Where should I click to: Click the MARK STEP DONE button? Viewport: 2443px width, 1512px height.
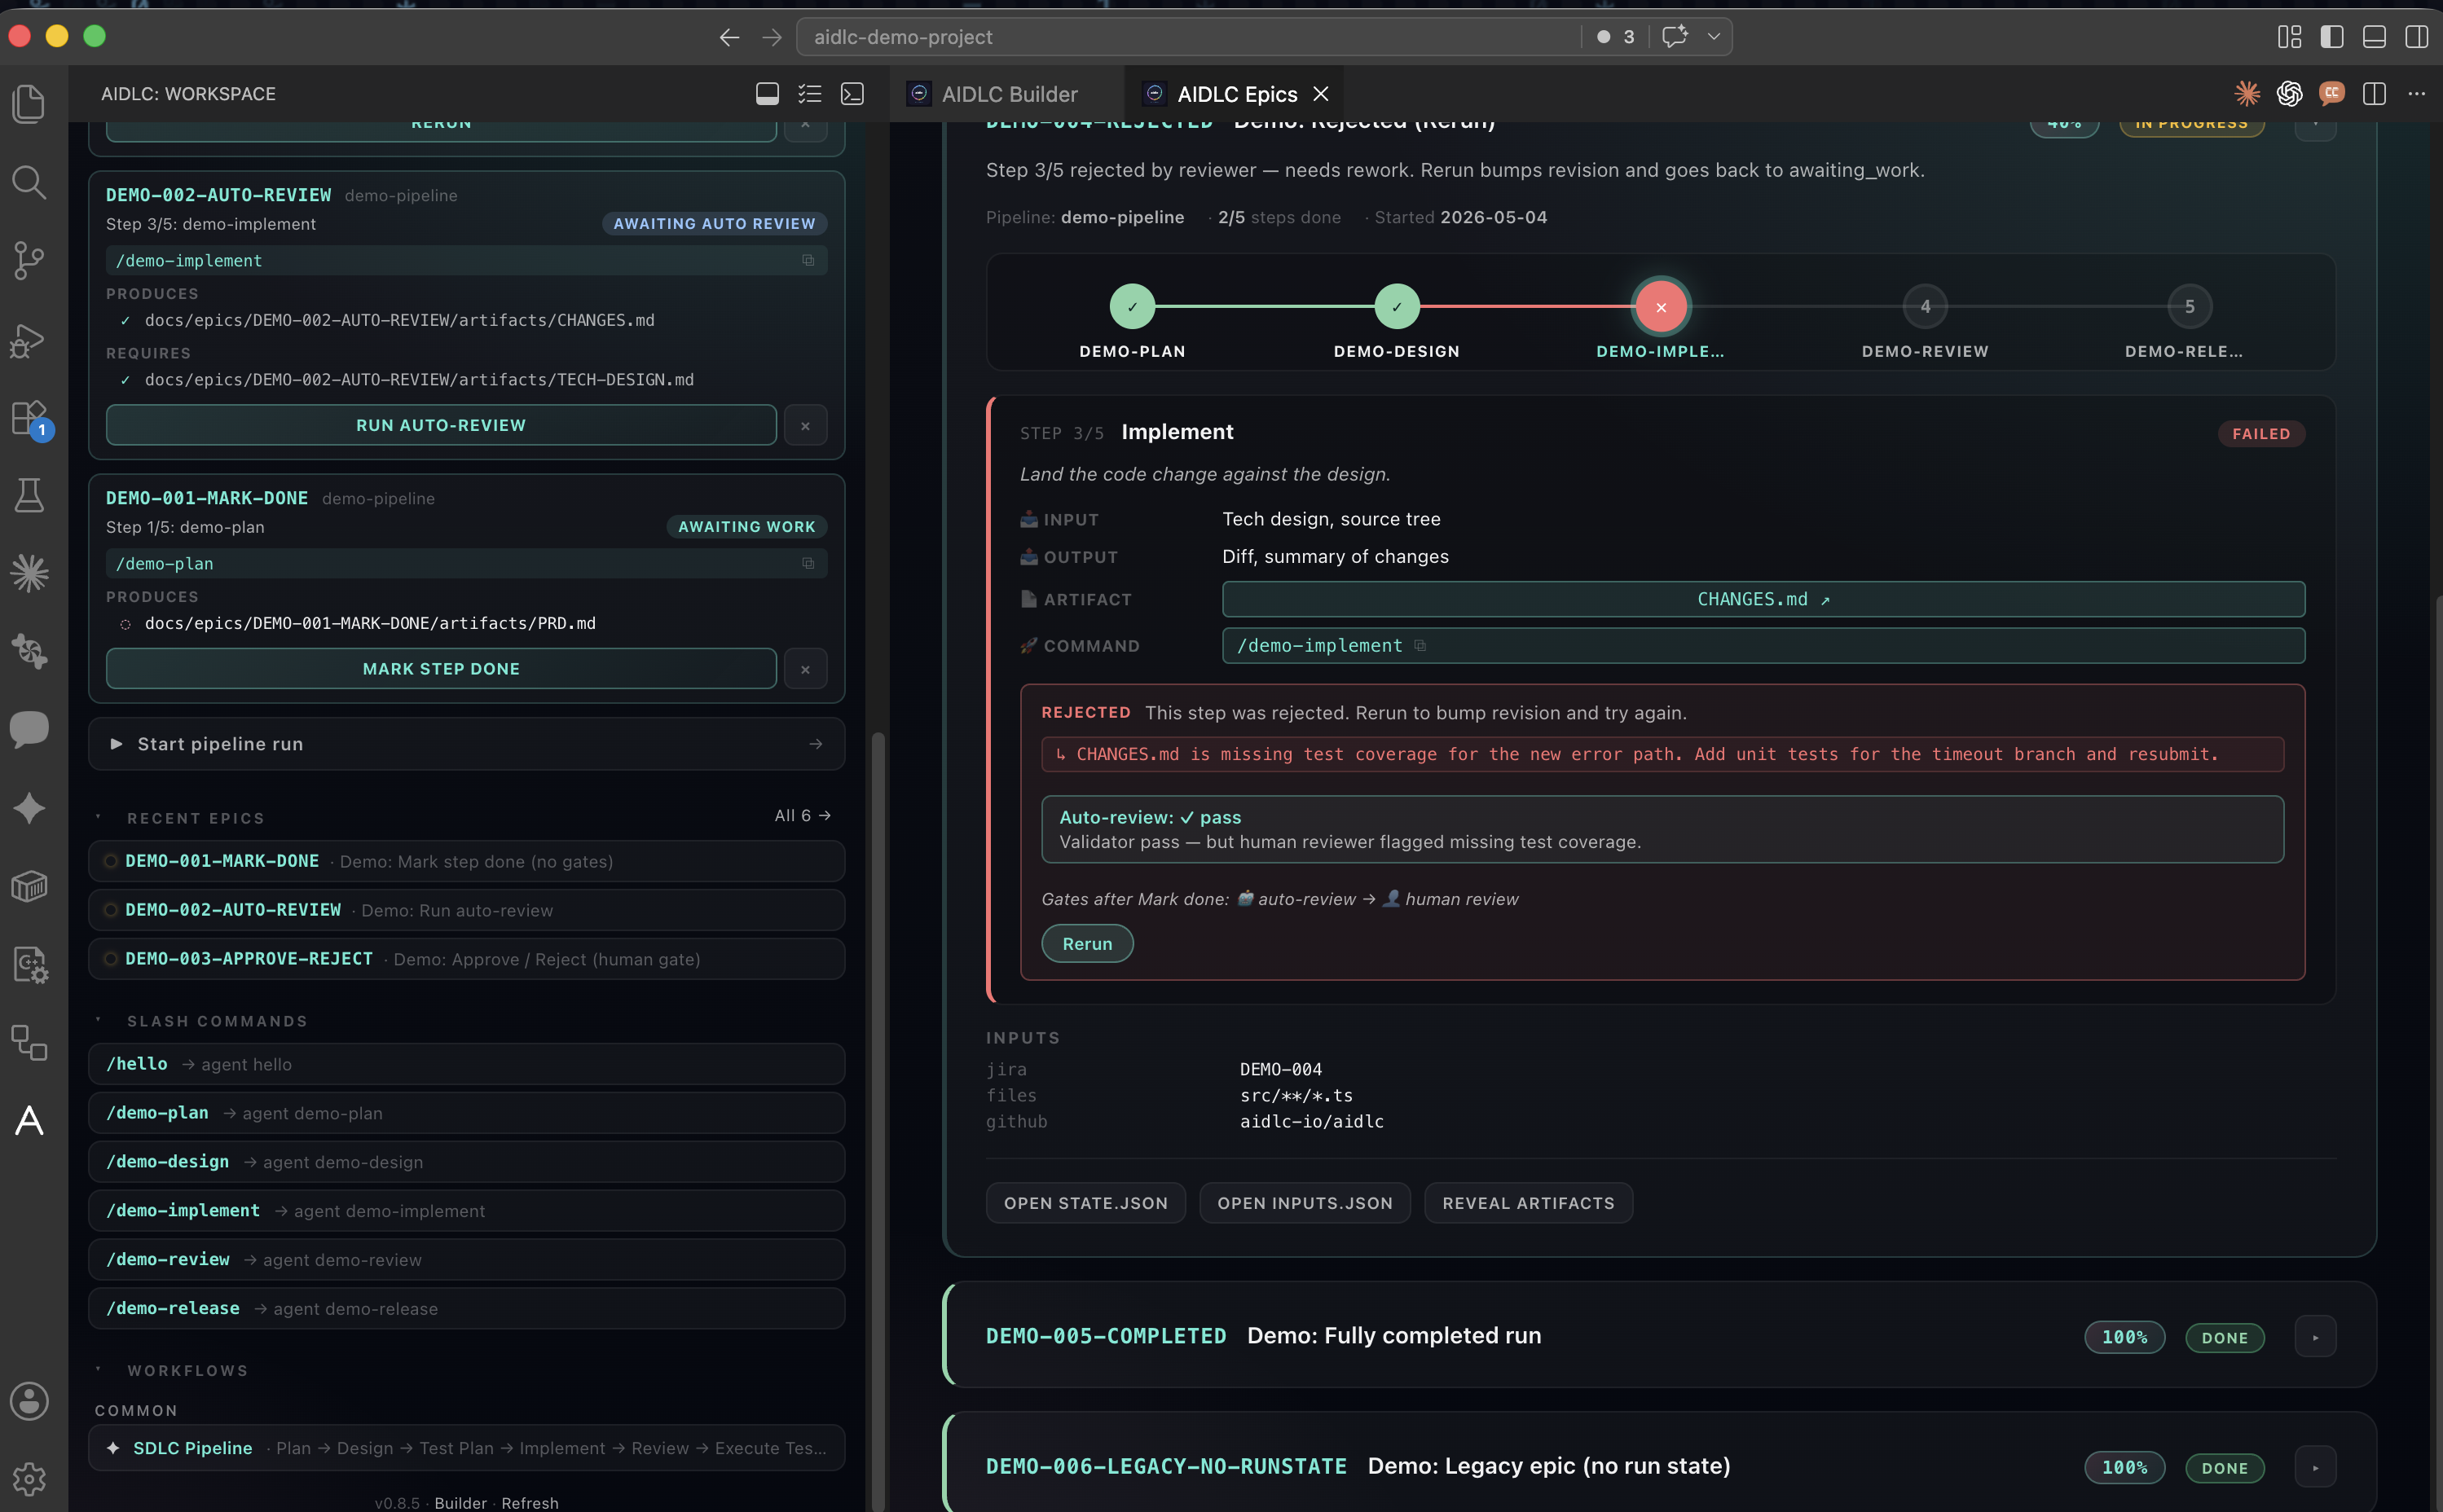point(441,668)
